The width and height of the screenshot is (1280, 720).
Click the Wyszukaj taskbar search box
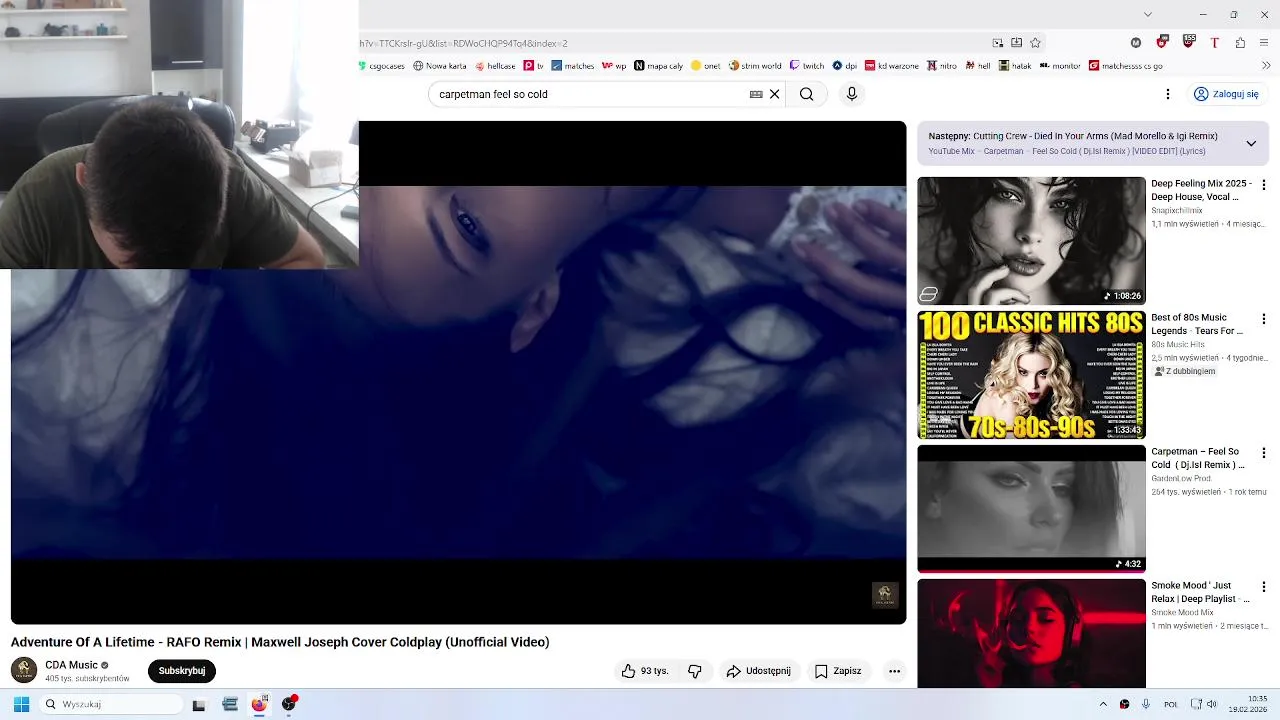110,704
